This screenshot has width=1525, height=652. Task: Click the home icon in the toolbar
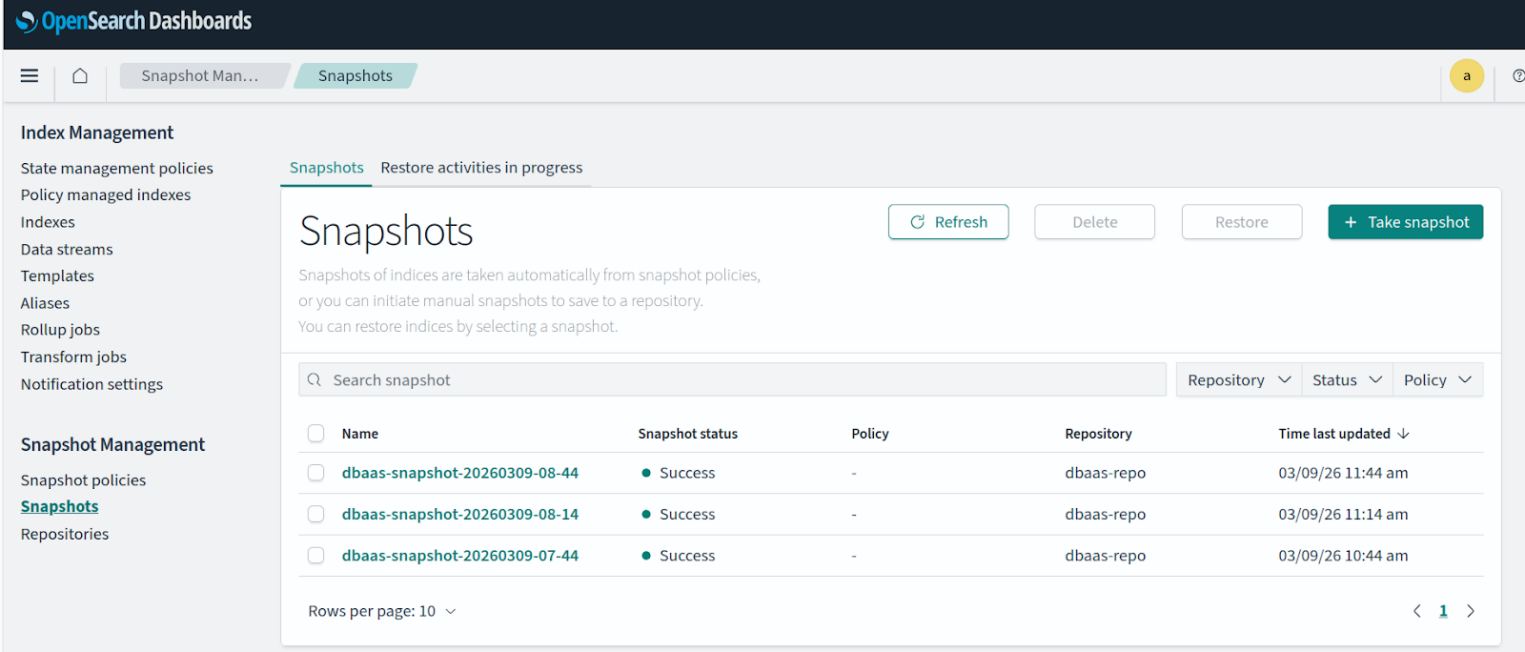tap(79, 75)
